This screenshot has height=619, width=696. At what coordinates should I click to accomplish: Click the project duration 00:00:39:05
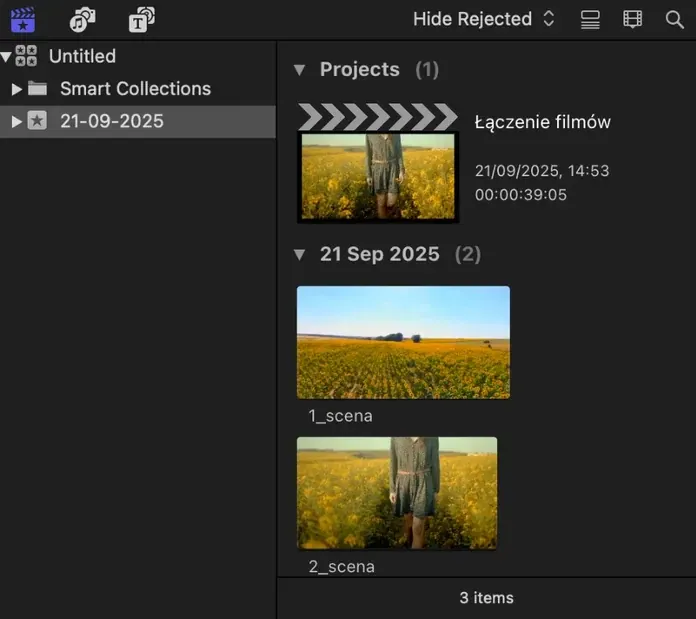tap(521, 195)
